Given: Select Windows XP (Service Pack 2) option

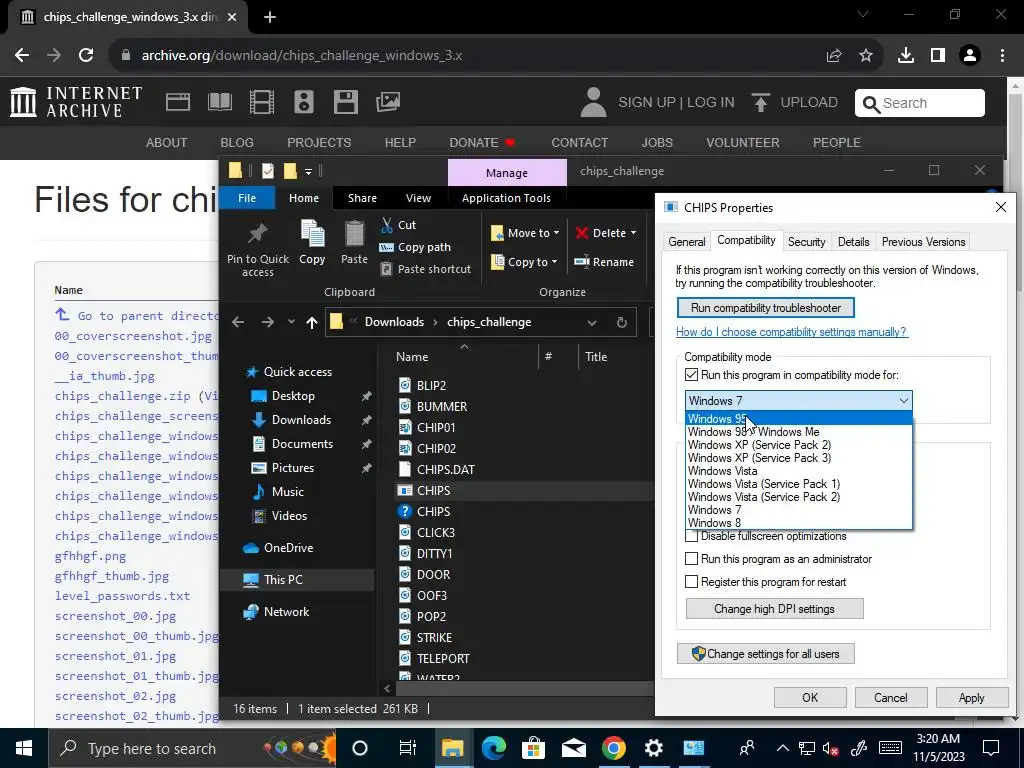Looking at the screenshot, I should 799,445.
